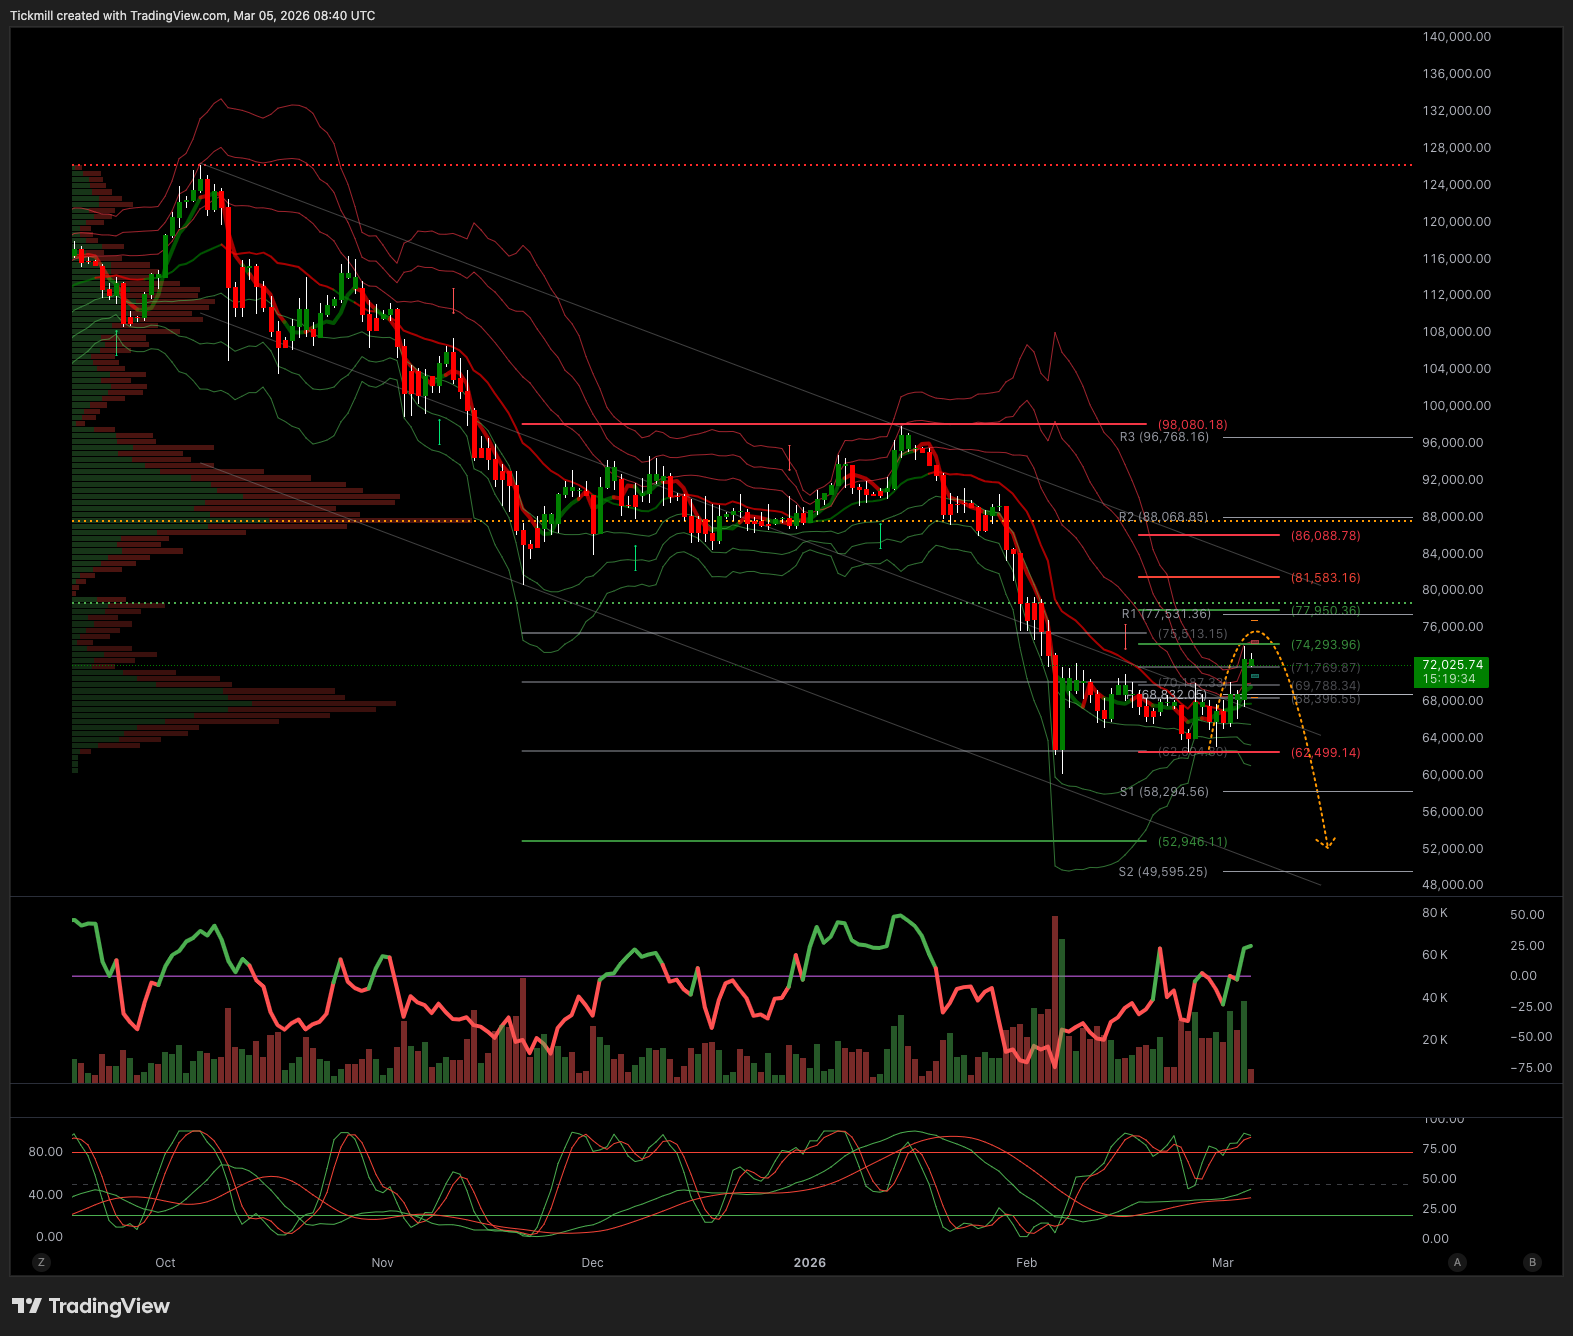Screen dimensions: 1573x1336
Task: Click 48,000.00 on the price axis
Action: [x=1452, y=885]
